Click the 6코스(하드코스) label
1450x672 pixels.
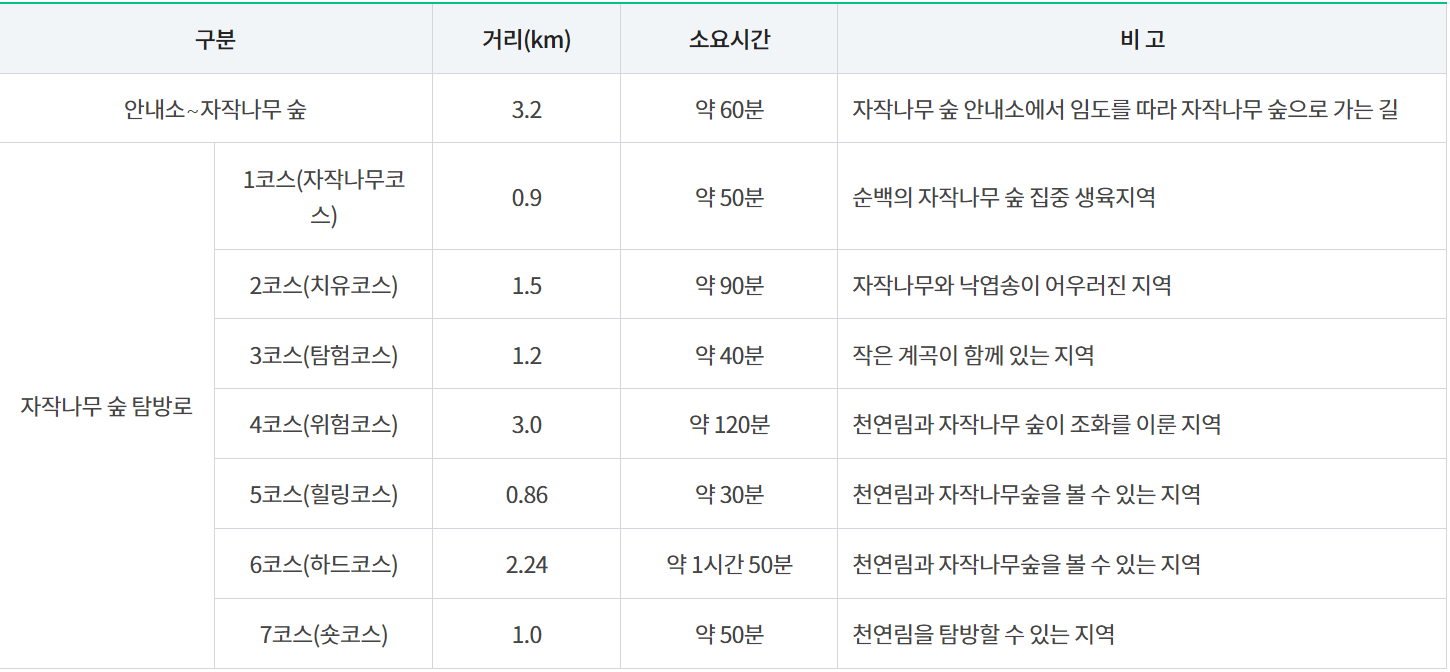(322, 563)
